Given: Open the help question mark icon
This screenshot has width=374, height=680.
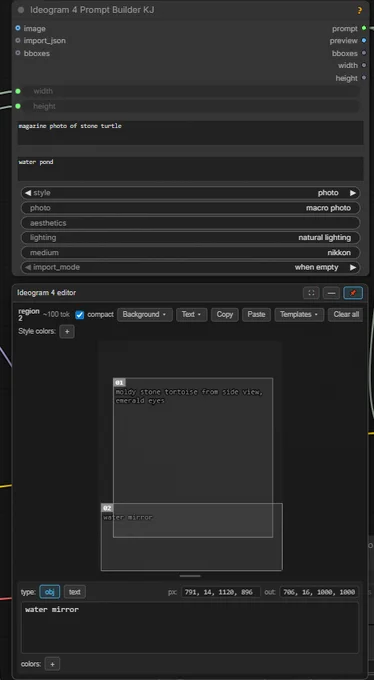Looking at the screenshot, I should pos(359,10).
